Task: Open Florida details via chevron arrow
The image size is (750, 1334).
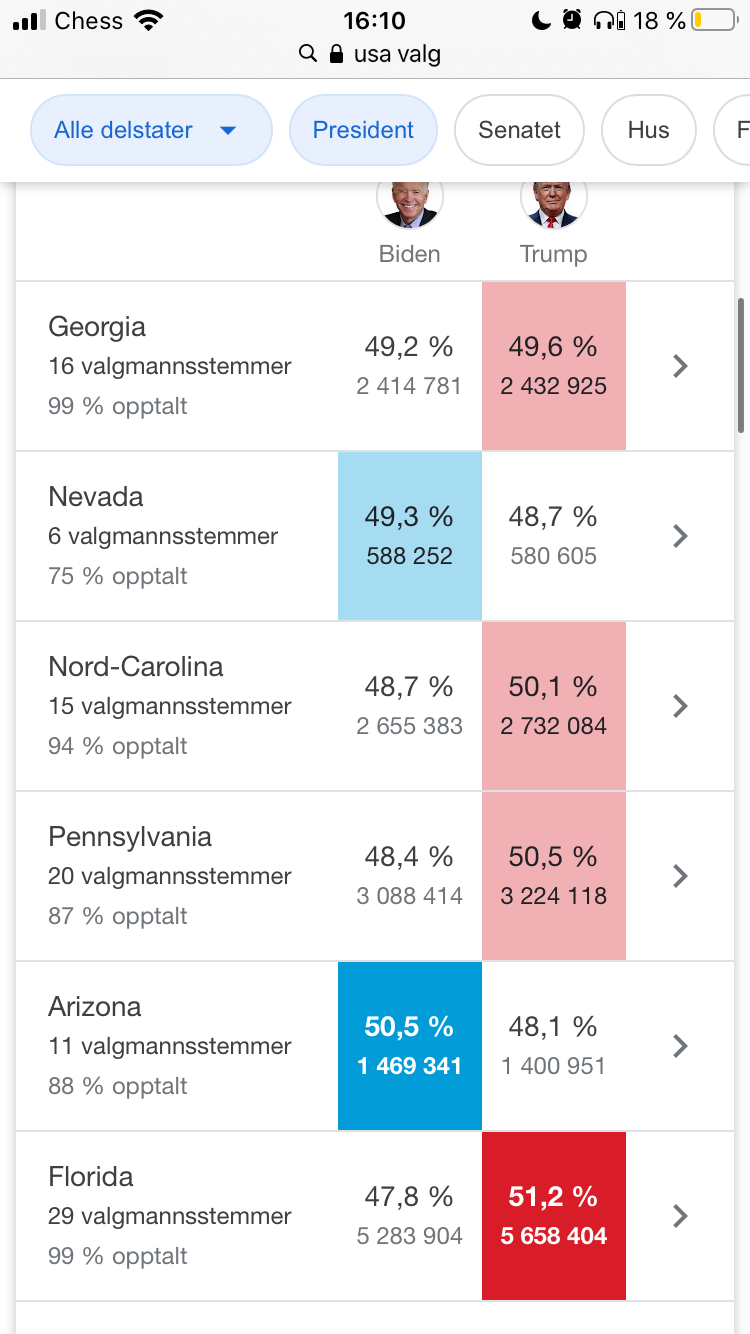Action: point(680,1216)
